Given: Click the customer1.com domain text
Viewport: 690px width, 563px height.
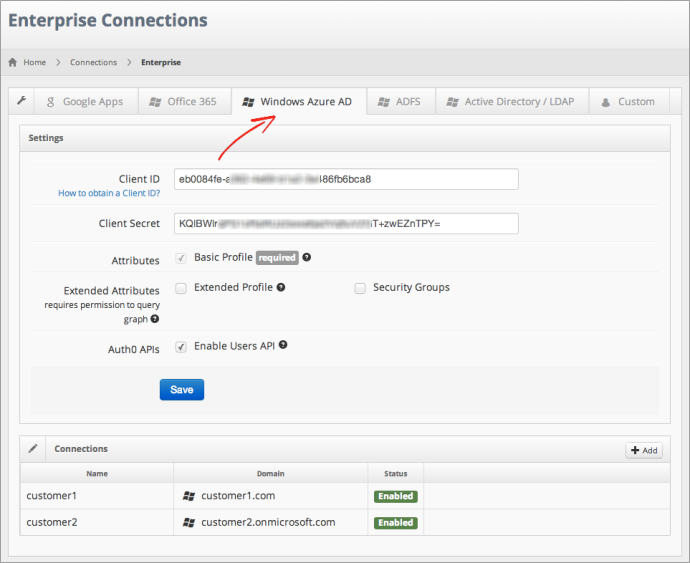Looking at the screenshot, I should (x=238, y=496).
